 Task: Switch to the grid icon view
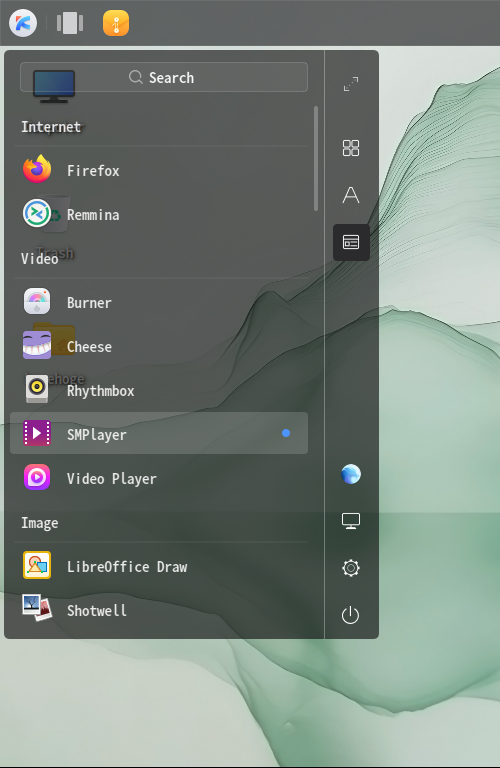pyautogui.click(x=351, y=147)
